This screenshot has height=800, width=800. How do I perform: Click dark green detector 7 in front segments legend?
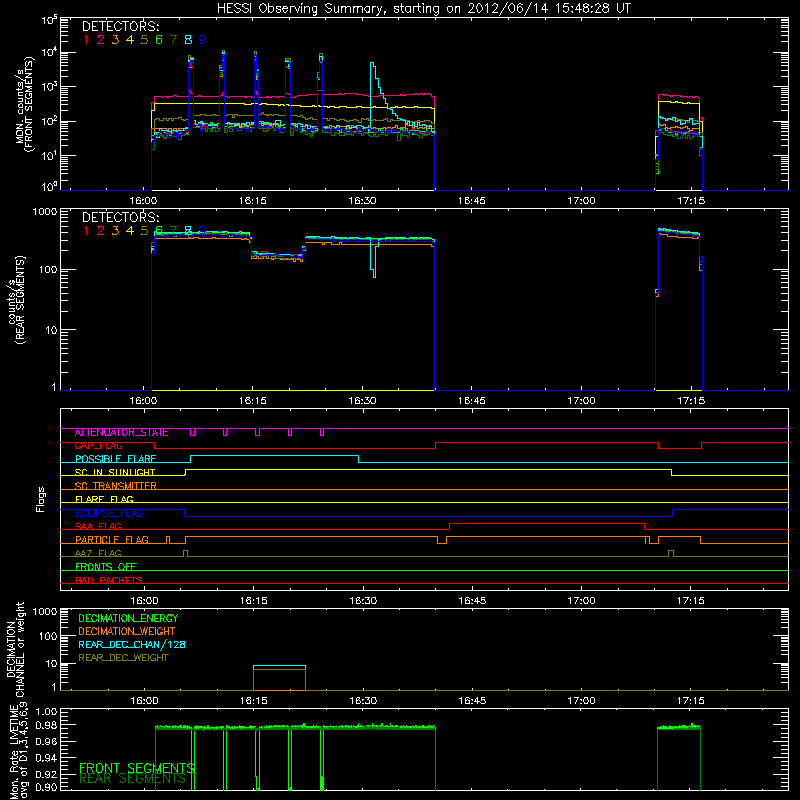click(173, 40)
